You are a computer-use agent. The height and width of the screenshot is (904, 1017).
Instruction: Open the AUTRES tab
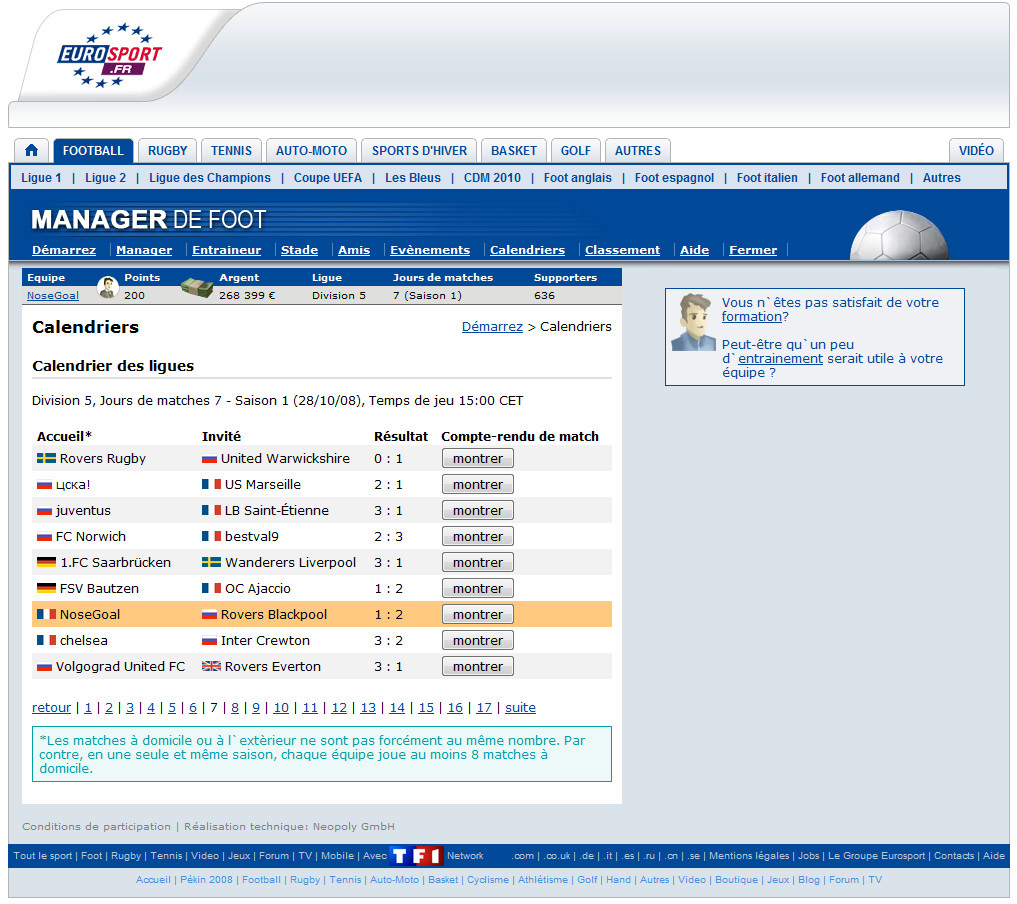638,150
